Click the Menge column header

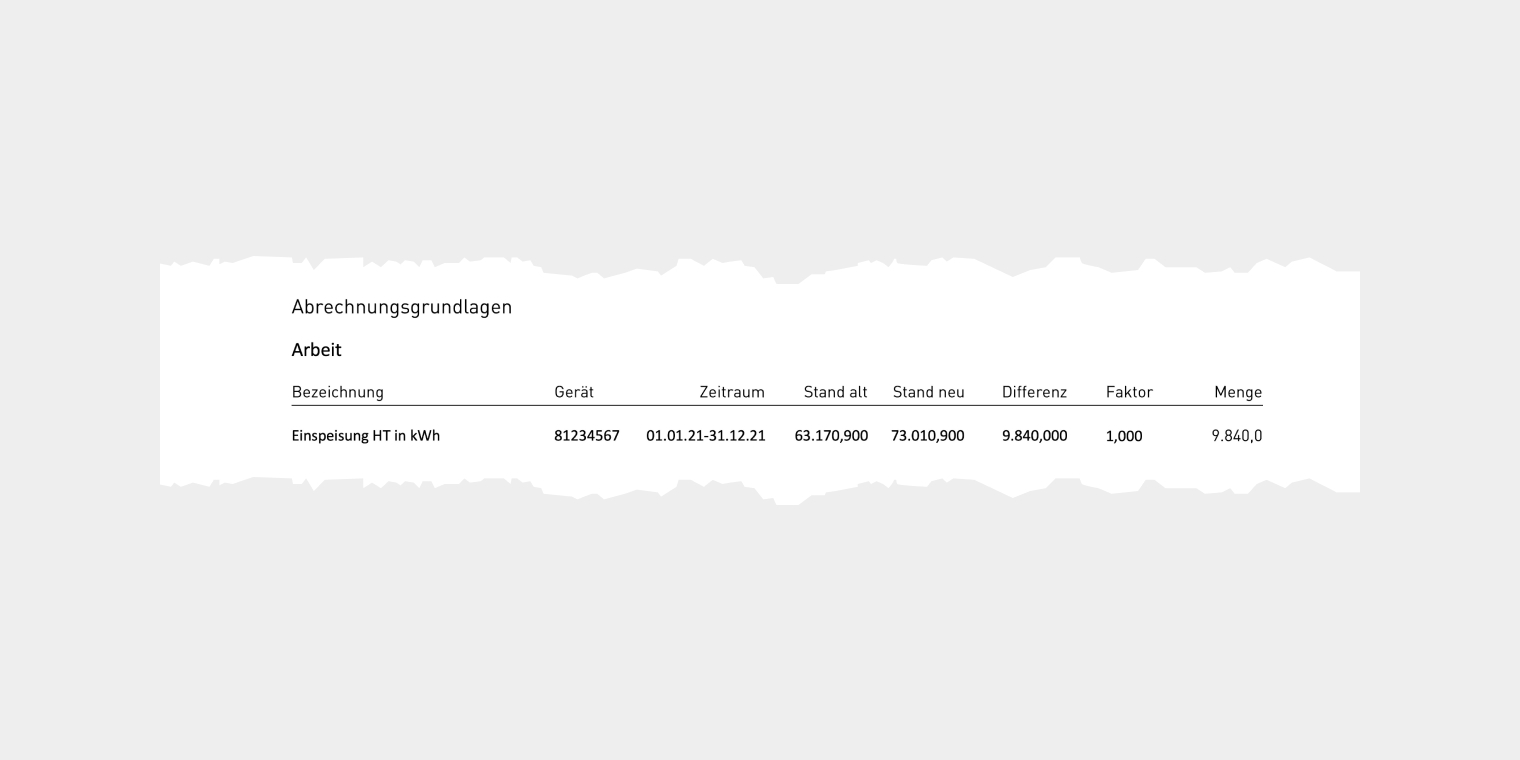1237,392
